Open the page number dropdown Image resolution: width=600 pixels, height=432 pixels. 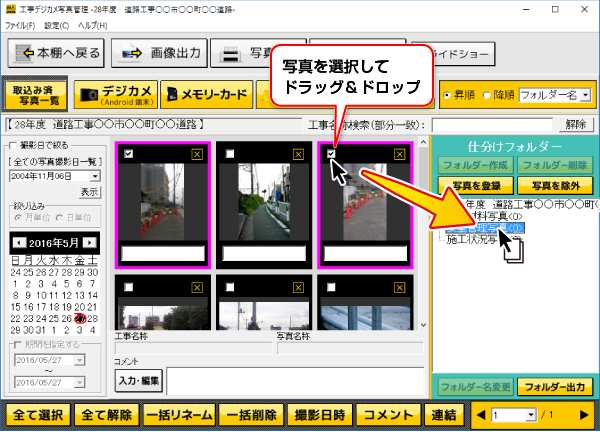(530, 415)
